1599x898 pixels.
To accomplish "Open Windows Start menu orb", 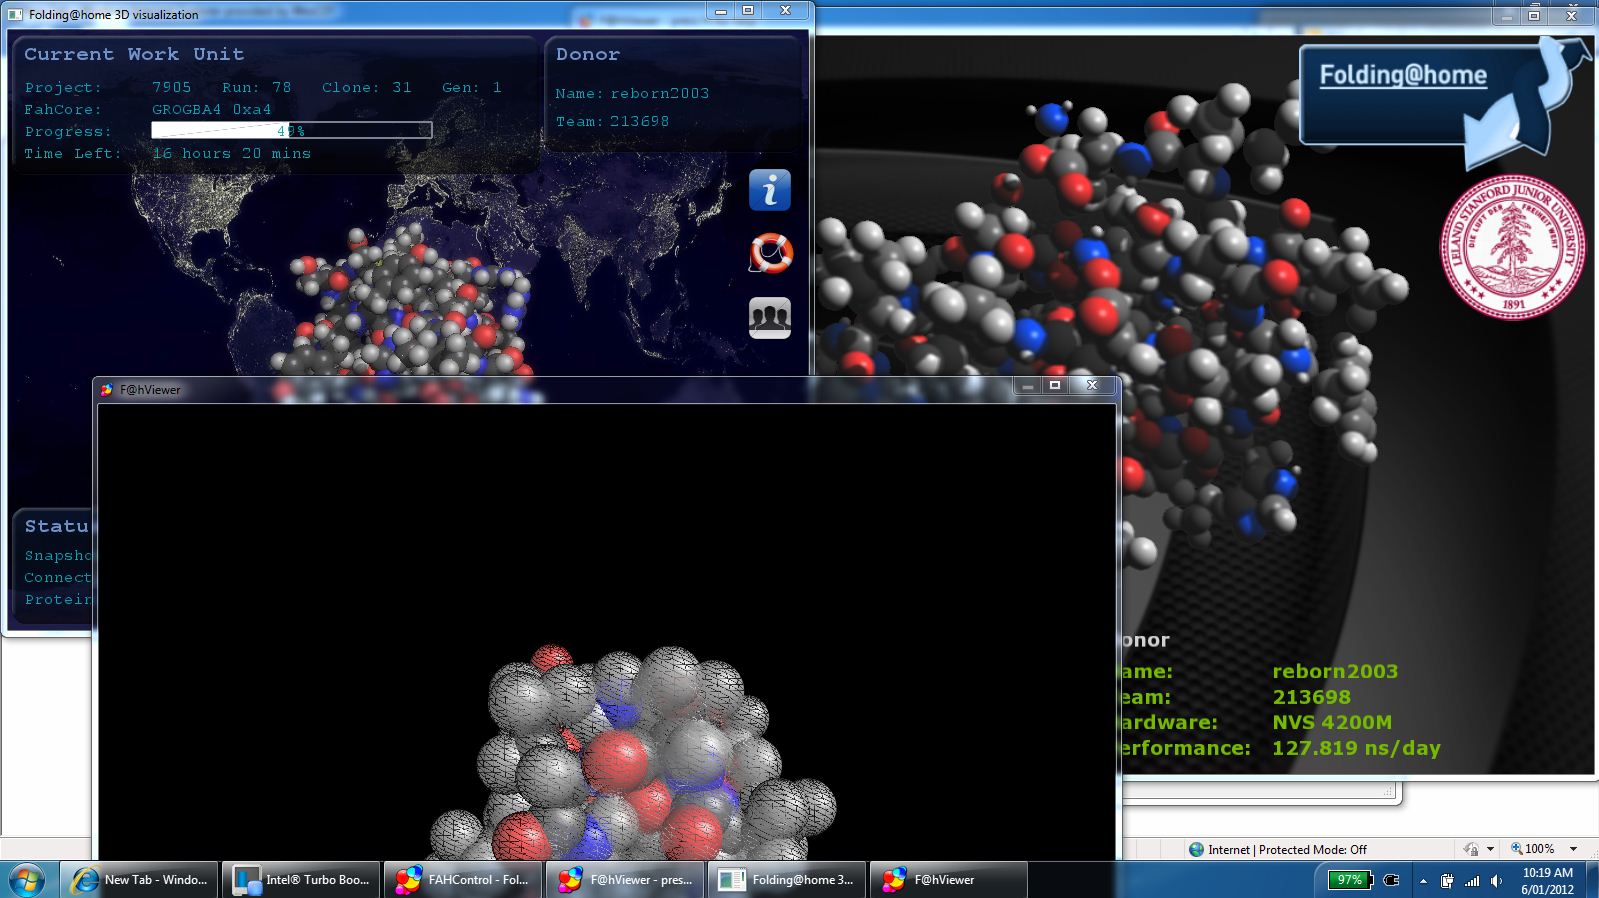I will click(x=26, y=880).
